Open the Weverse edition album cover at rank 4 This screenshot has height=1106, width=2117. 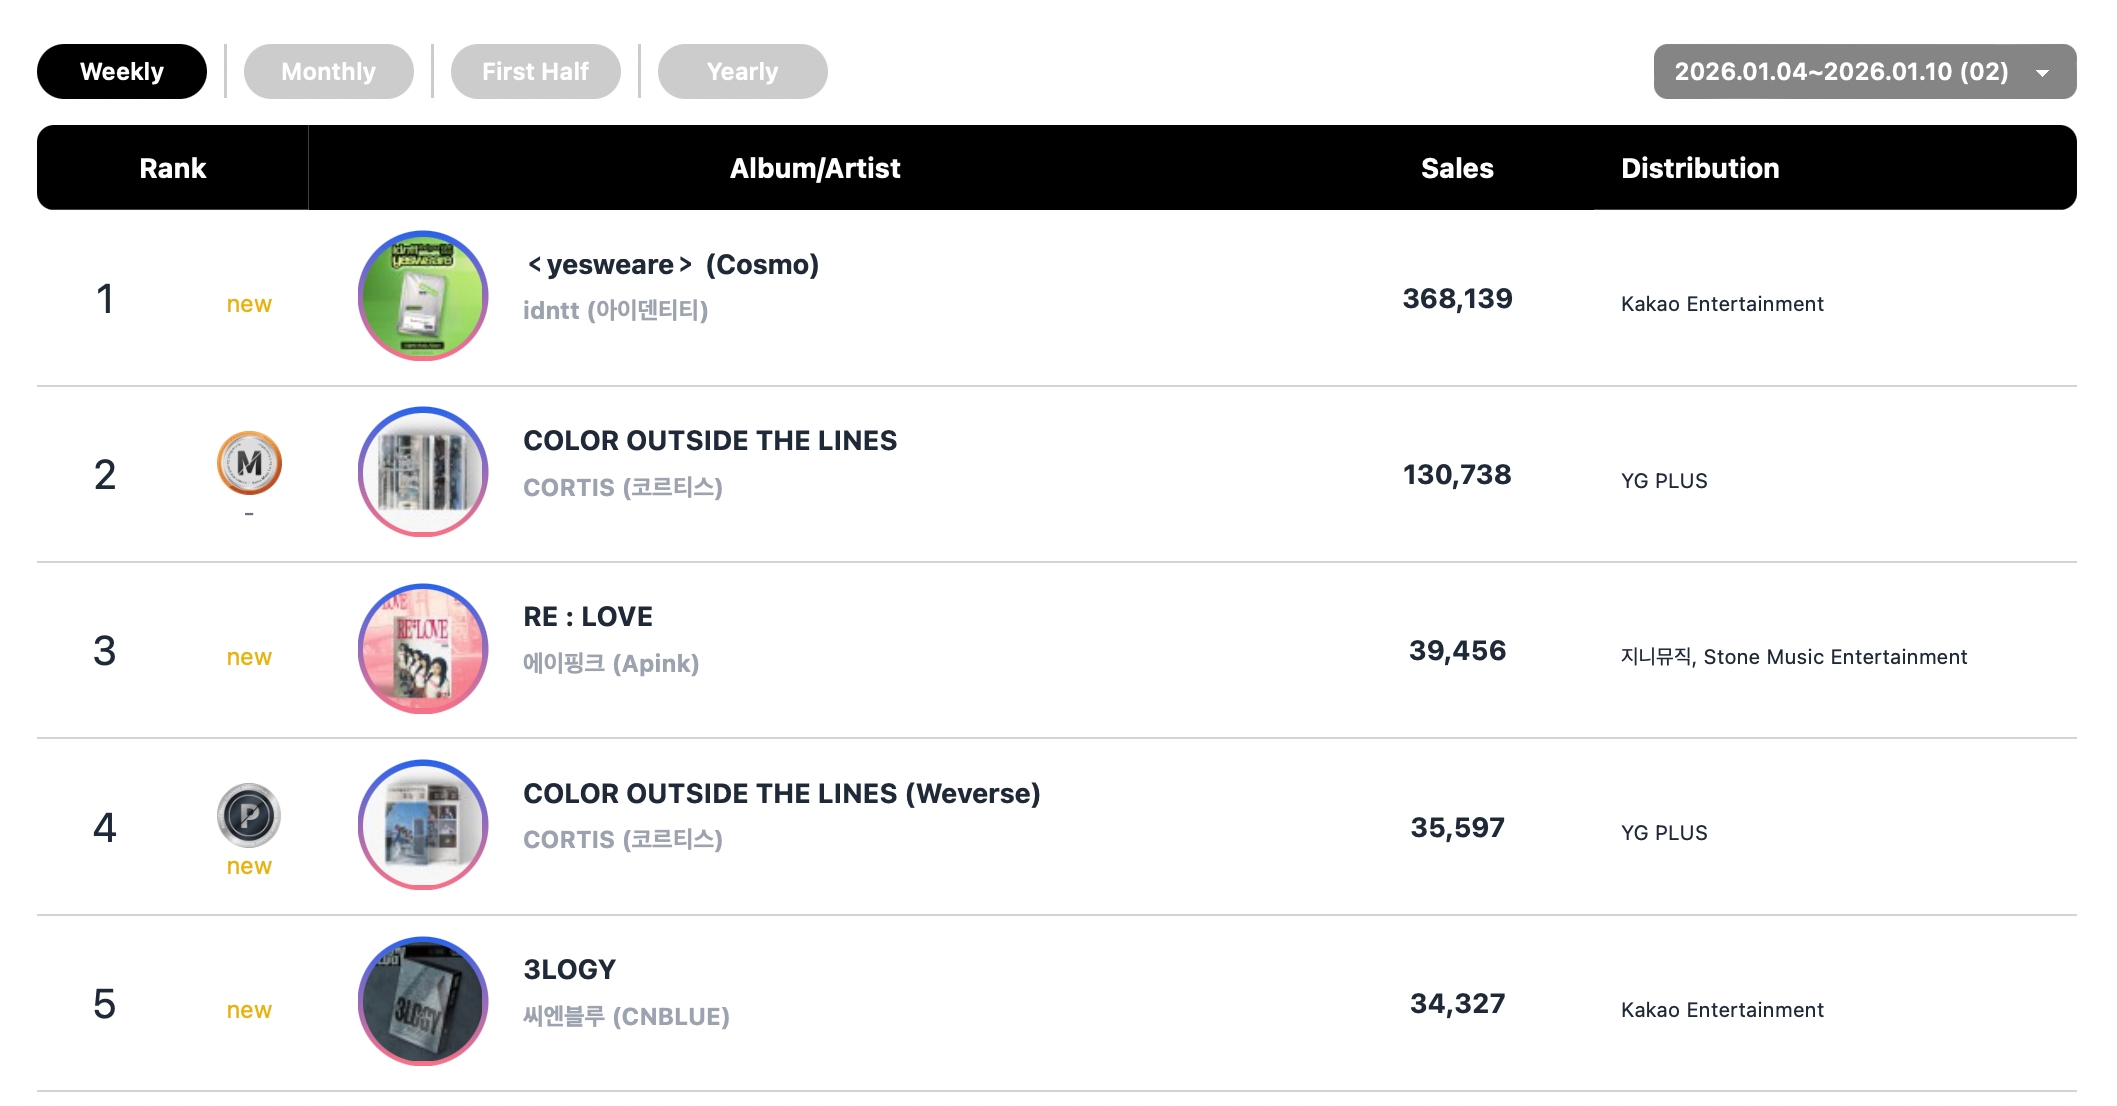pyautogui.click(x=423, y=825)
